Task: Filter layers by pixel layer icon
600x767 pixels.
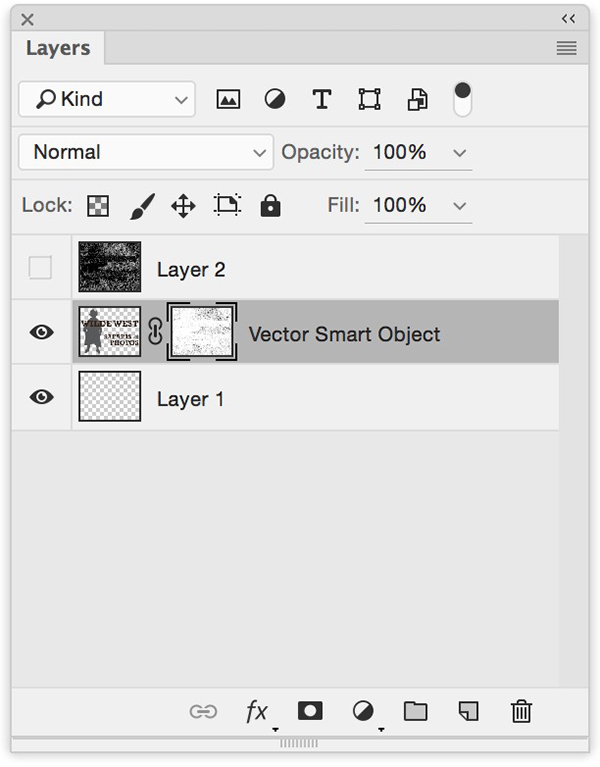Action: pyautogui.click(x=228, y=99)
